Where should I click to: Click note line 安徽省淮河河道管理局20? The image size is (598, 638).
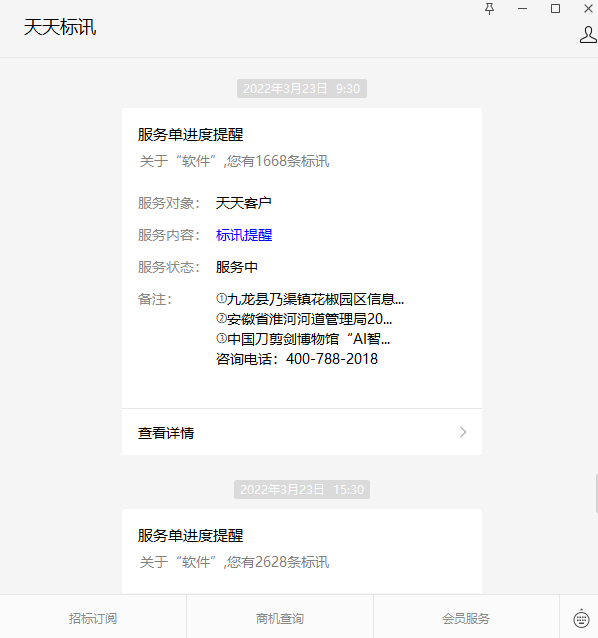coord(304,319)
